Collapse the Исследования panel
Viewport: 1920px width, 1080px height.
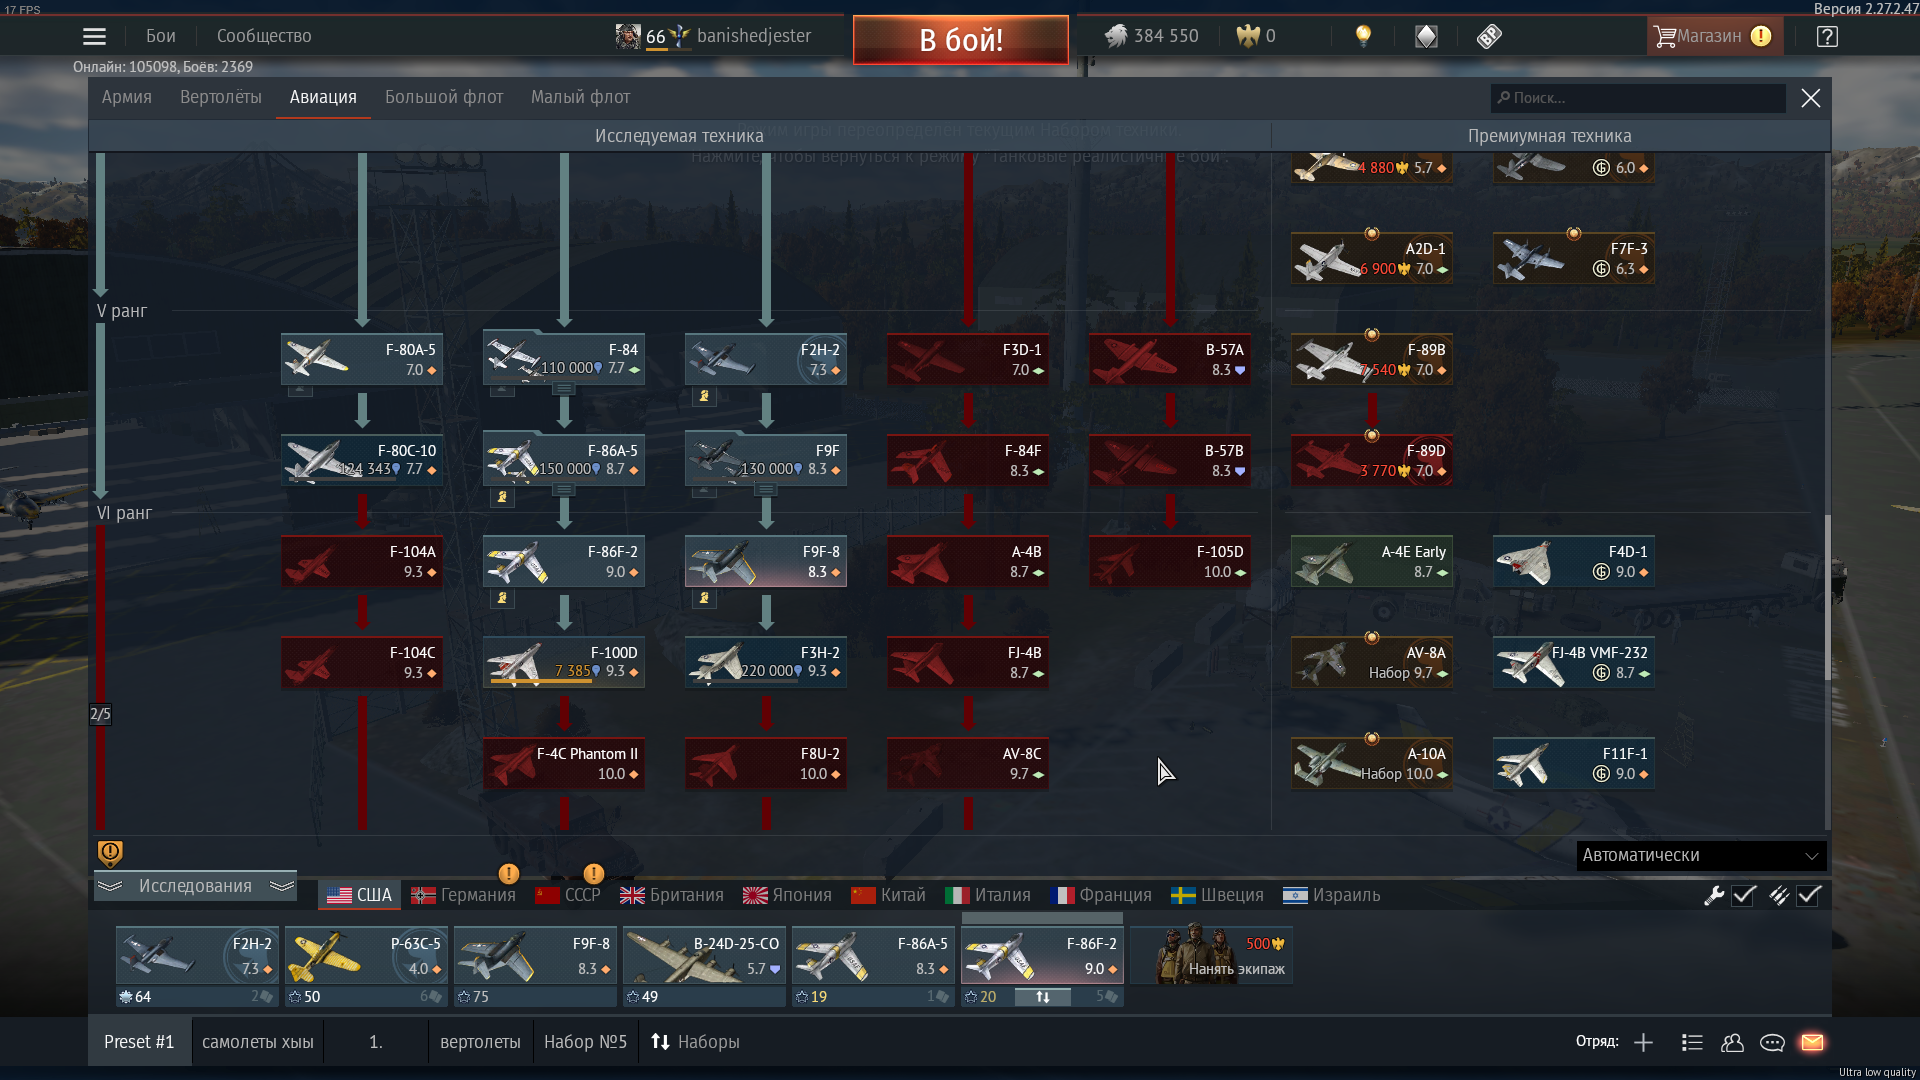195,887
